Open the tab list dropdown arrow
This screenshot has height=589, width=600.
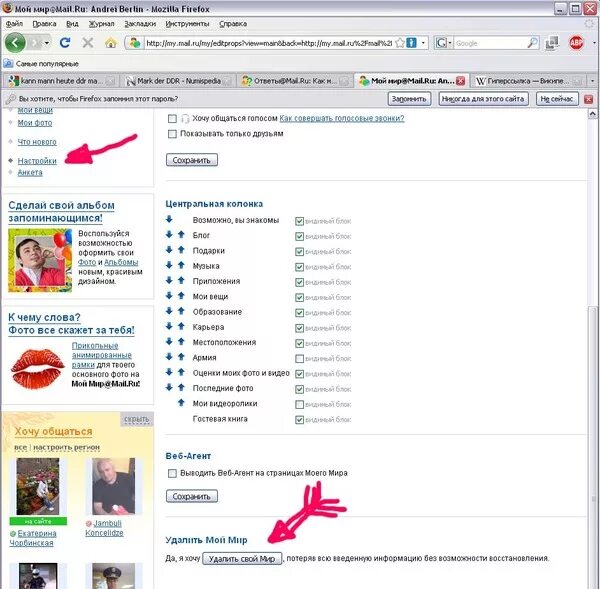coord(593,81)
